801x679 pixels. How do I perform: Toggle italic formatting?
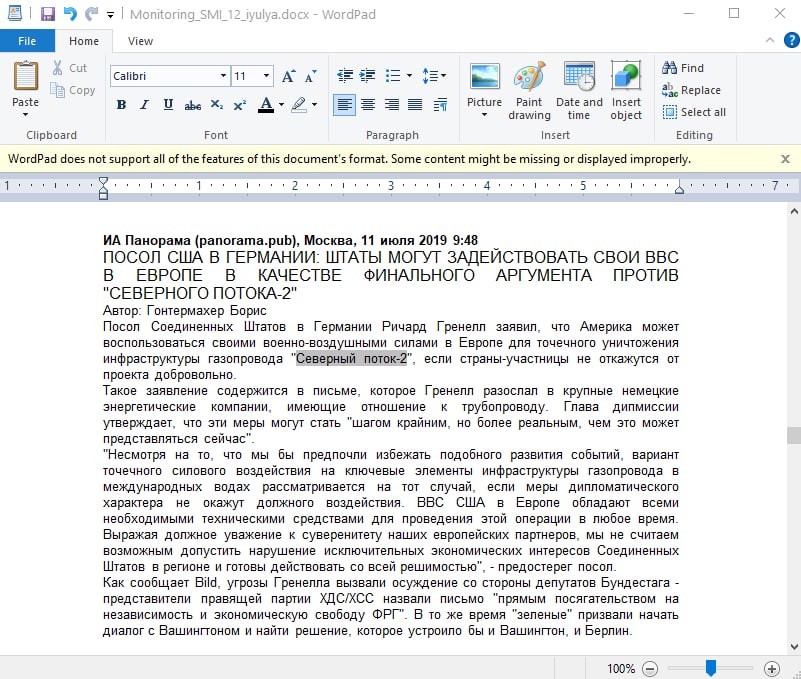coord(145,105)
